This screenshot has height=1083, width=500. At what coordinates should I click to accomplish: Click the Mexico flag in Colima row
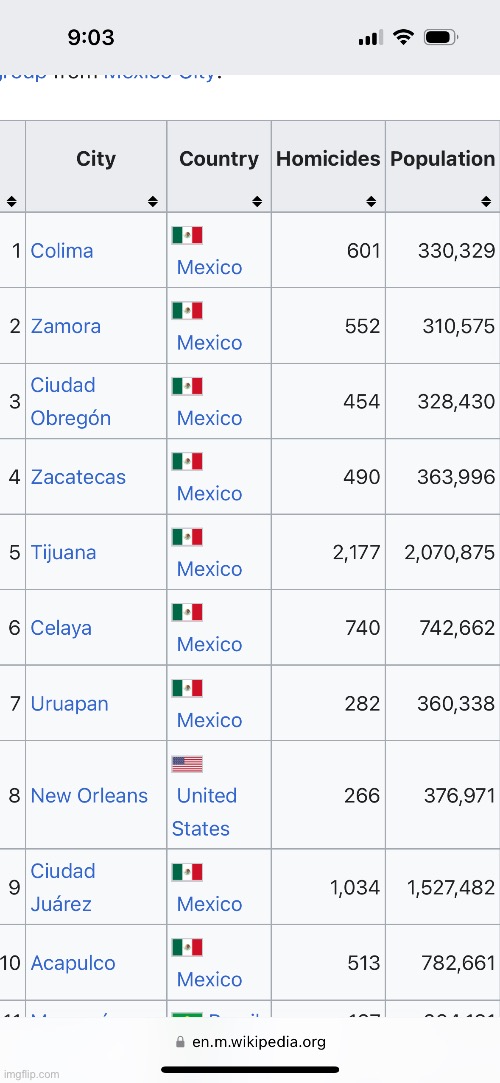(187, 235)
